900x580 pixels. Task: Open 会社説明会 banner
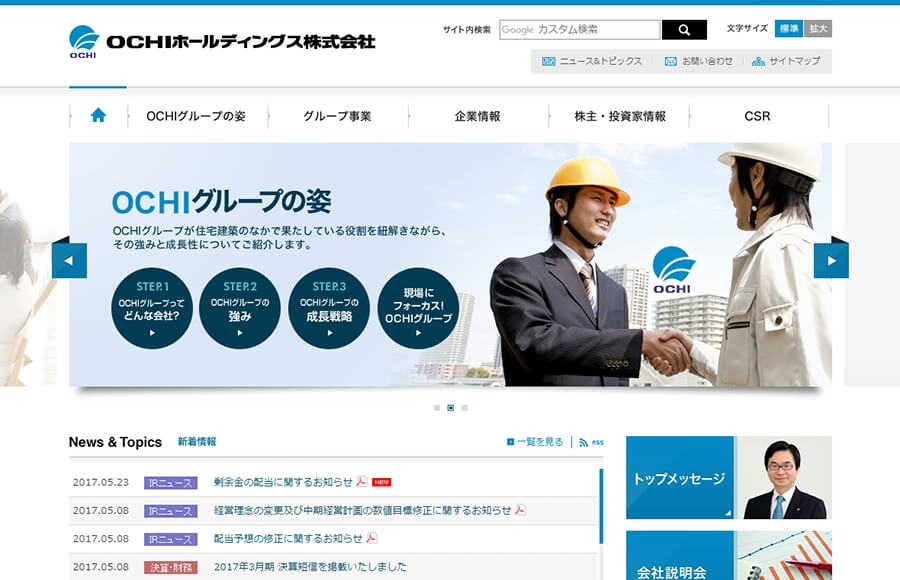pos(729,555)
